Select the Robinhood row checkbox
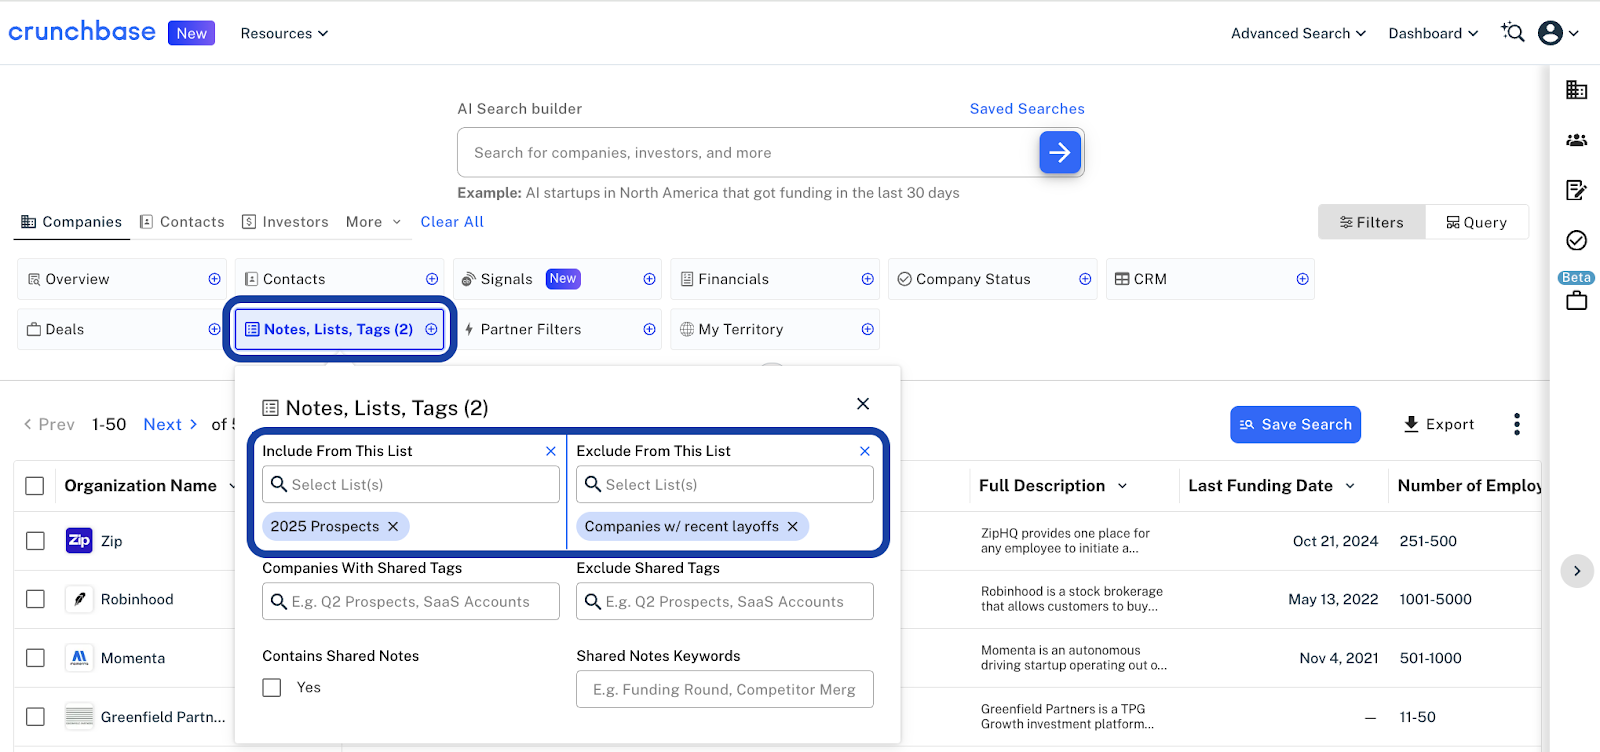Image resolution: width=1600 pixels, height=752 pixels. coord(35,599)
